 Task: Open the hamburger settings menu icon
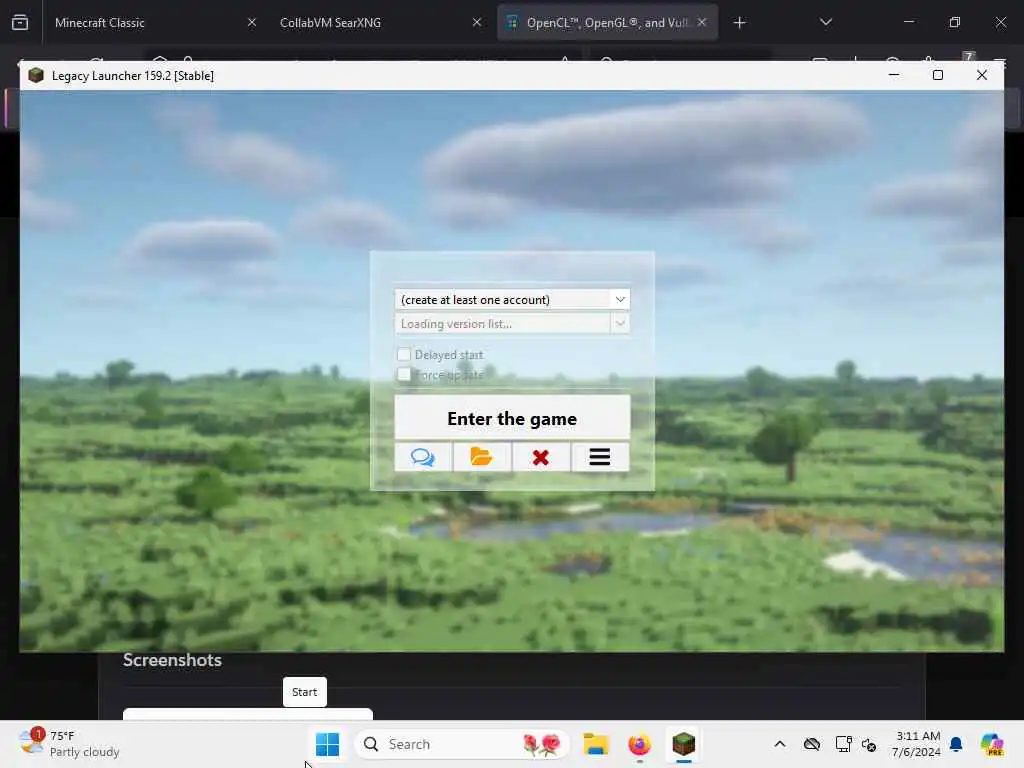click(x=600, y=457)
